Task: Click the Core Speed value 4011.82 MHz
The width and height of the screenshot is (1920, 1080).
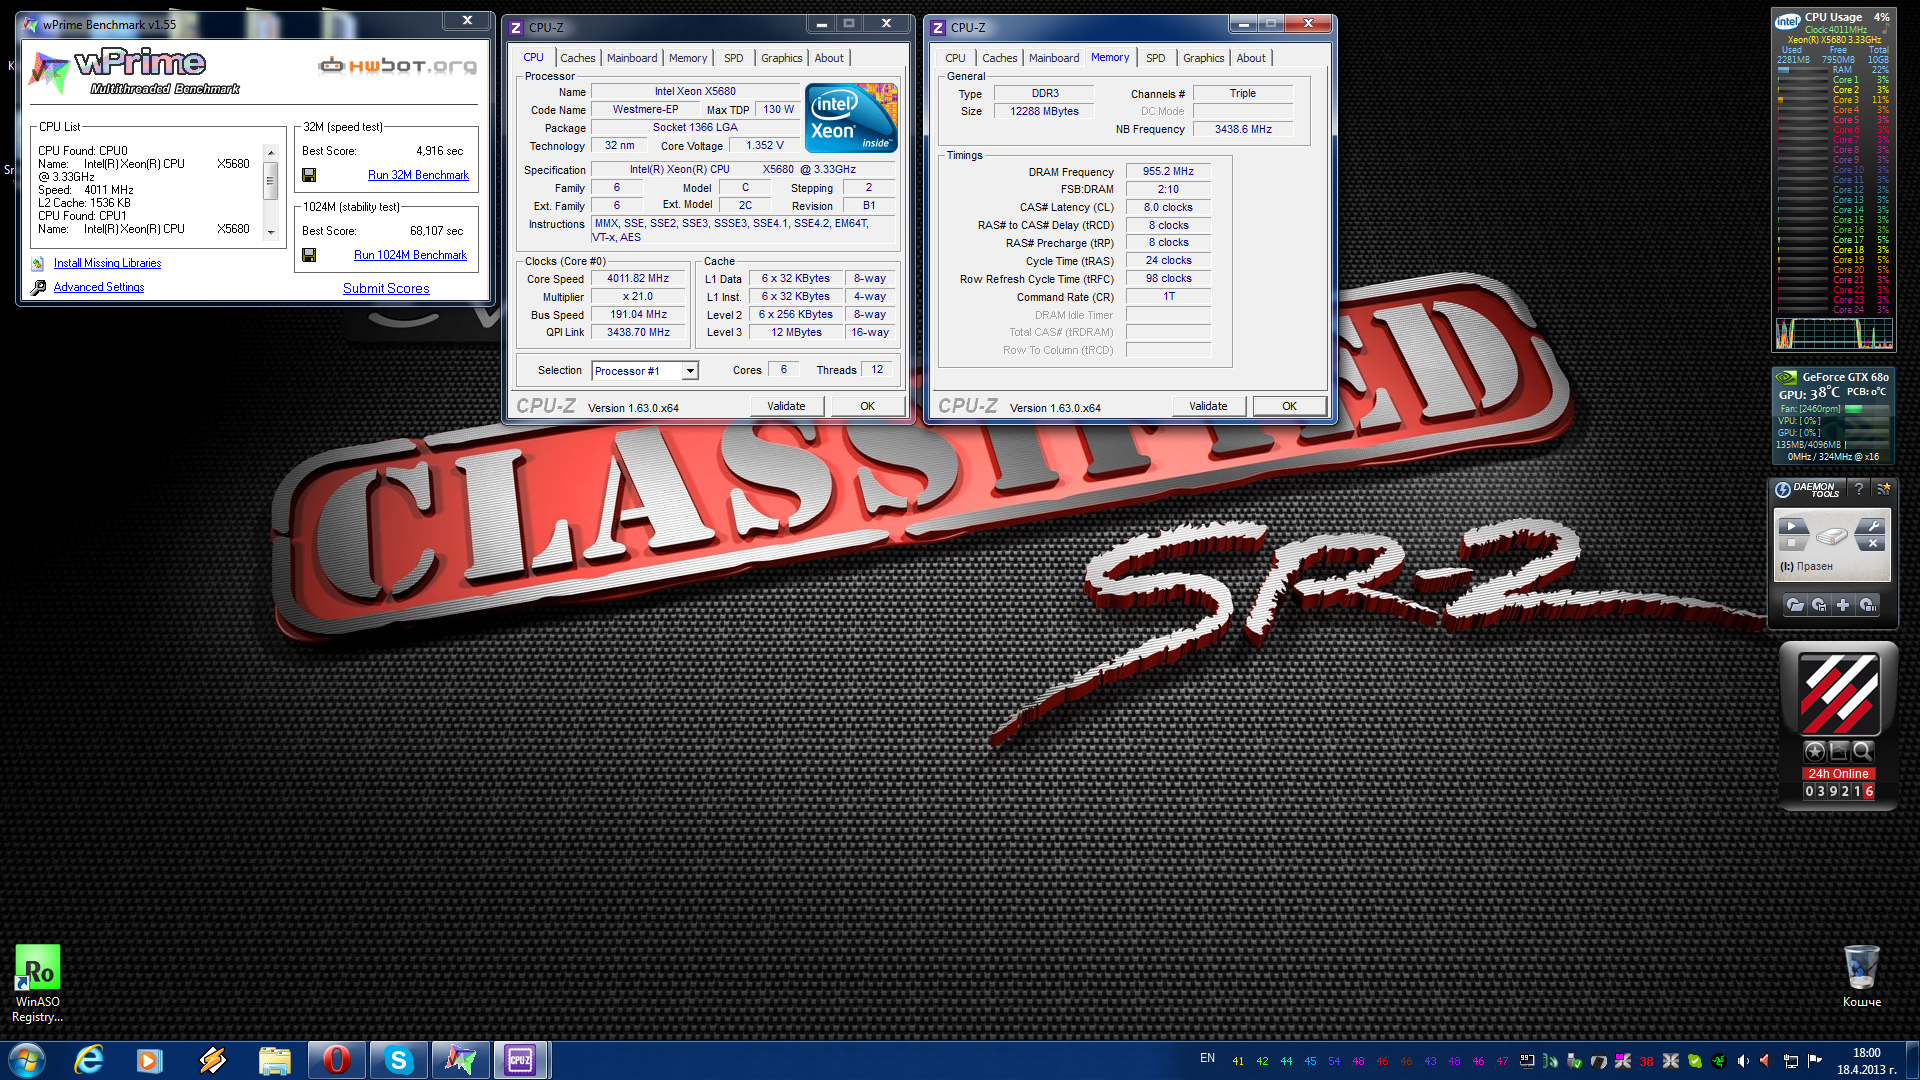Action: point(638,279)
